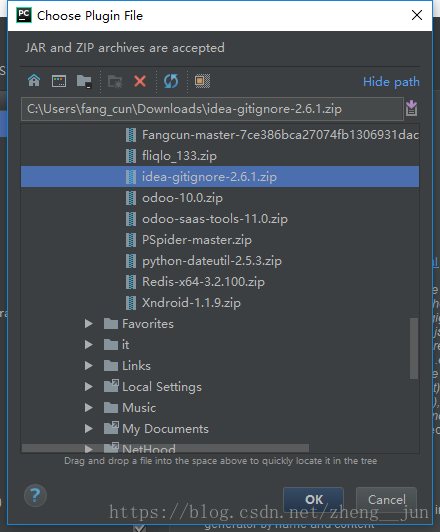Screen dimensions: 440x532
Task: Expand the Links folder
Action: (x=89, y=366)
